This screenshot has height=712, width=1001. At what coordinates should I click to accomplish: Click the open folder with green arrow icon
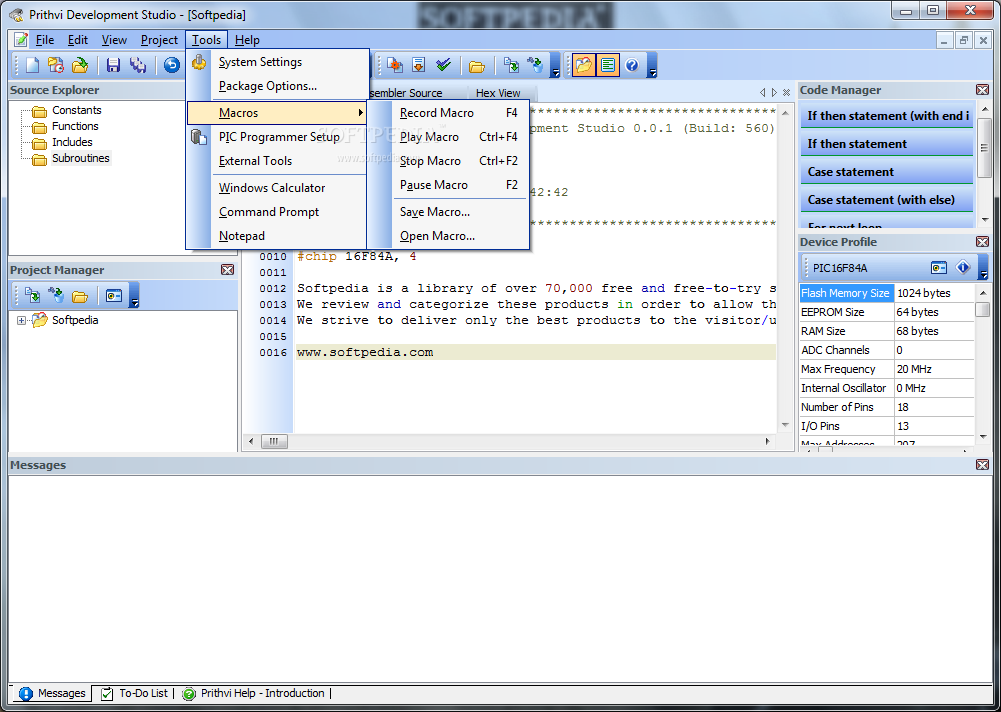click(80, 64)
